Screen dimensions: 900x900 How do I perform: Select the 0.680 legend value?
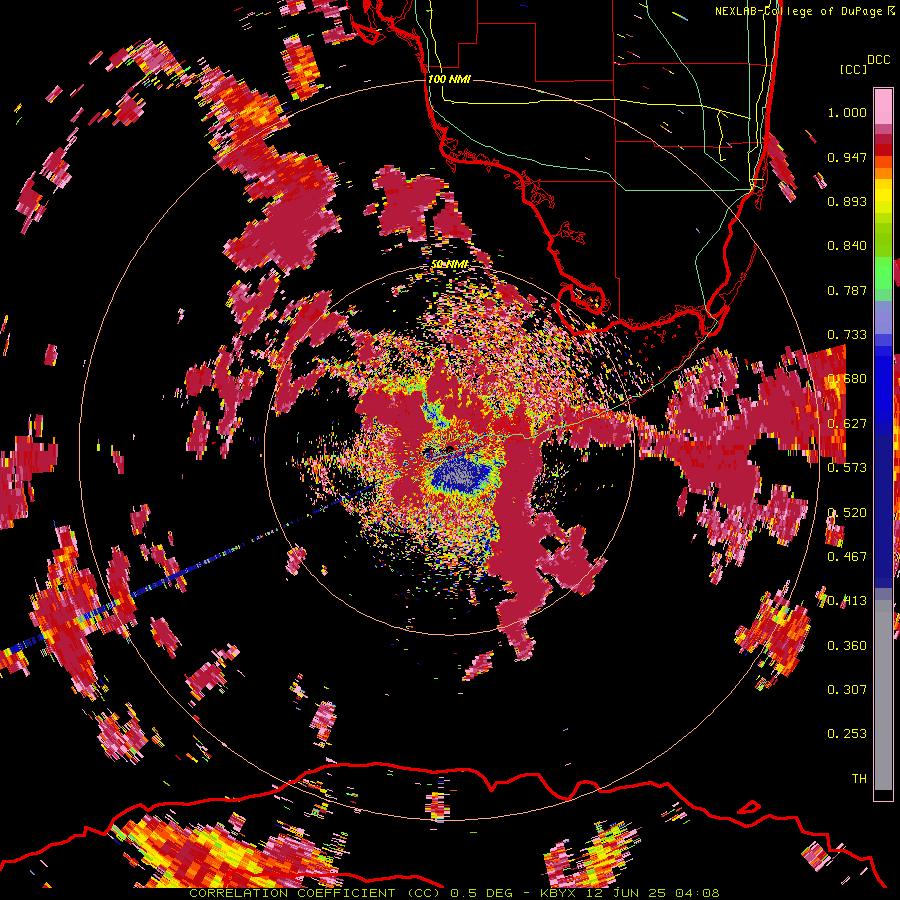coord(847,379)
